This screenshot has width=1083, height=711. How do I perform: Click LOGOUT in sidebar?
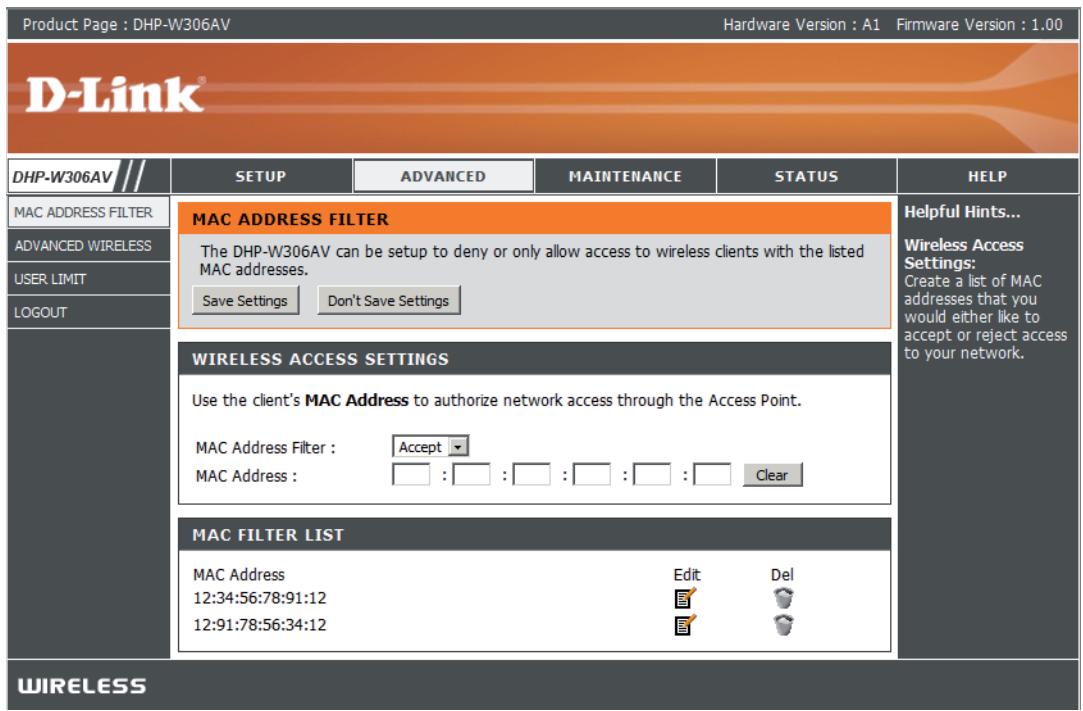pyautogui.click(x=88, y=312)
